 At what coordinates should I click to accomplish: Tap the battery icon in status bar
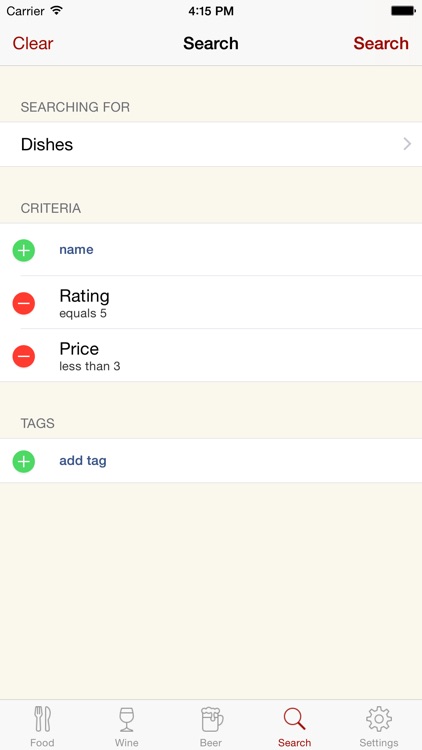point(403,11)
